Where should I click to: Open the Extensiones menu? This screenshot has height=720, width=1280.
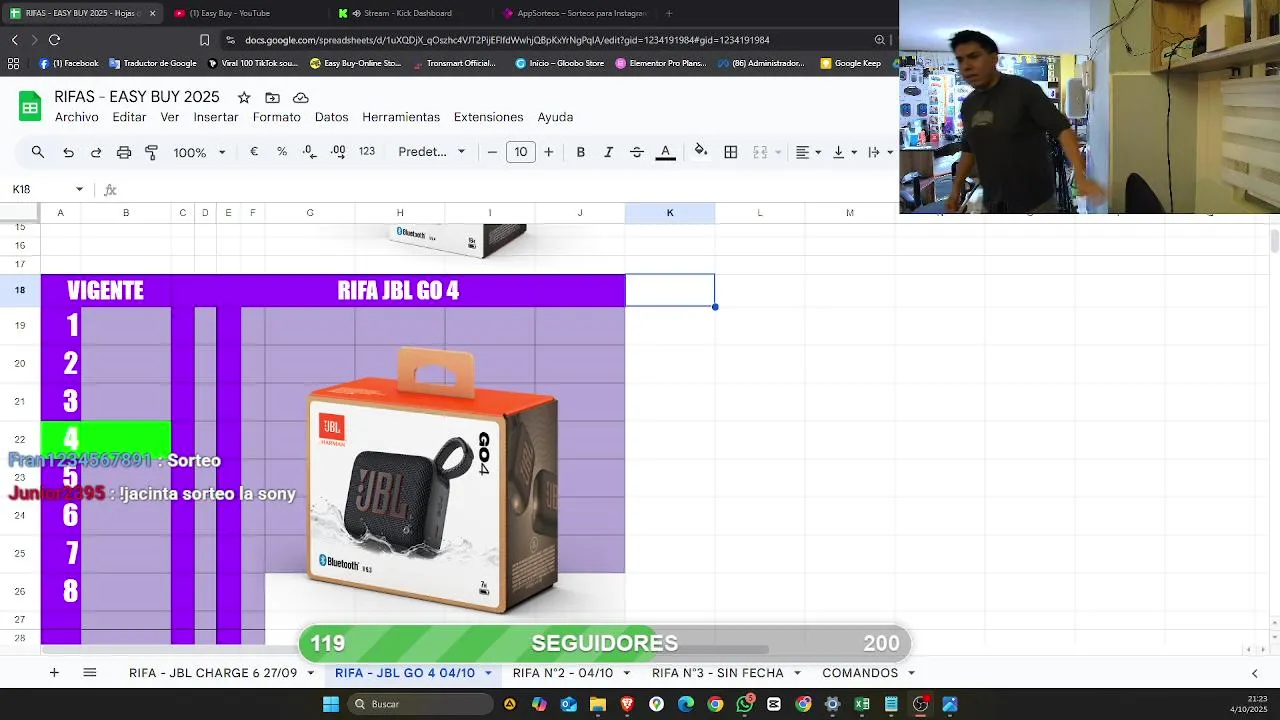(x=489, y=117)
